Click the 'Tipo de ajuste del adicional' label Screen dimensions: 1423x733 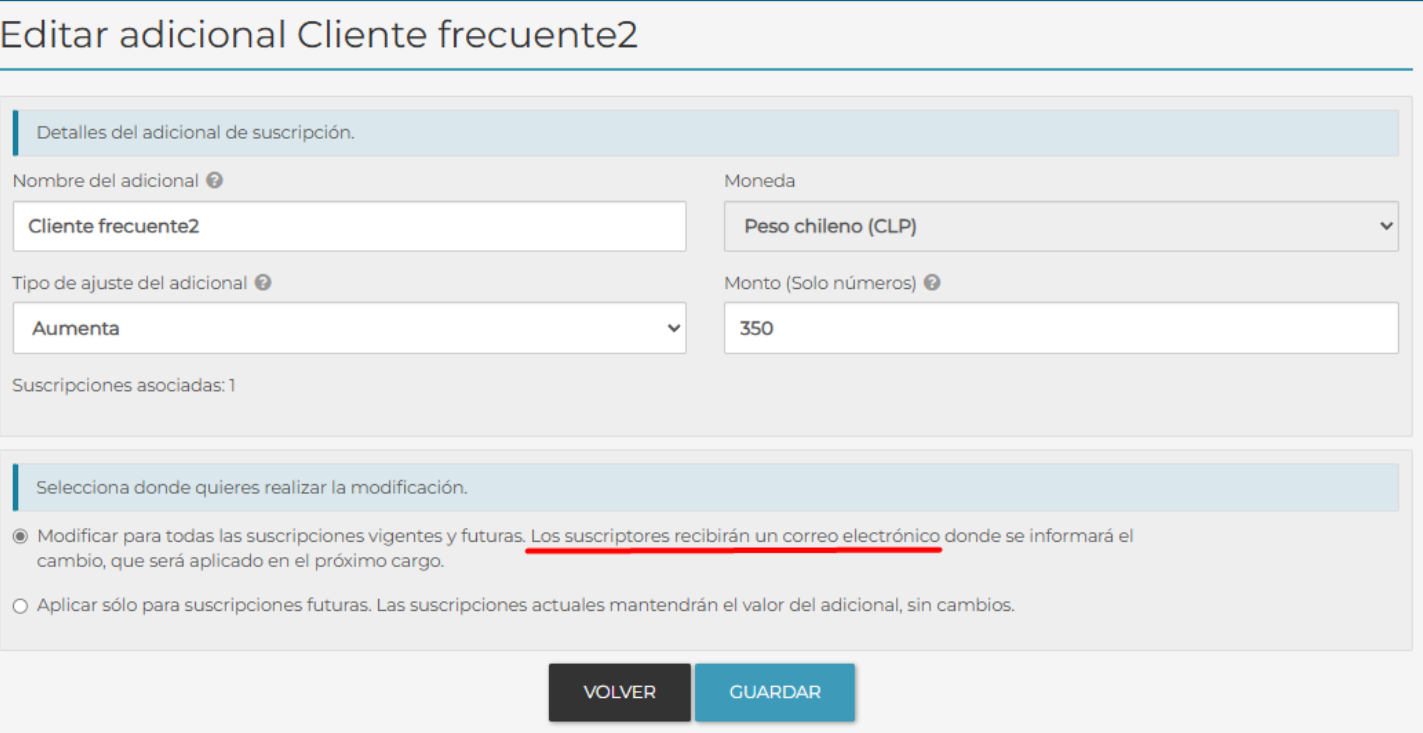click(130, 283)
